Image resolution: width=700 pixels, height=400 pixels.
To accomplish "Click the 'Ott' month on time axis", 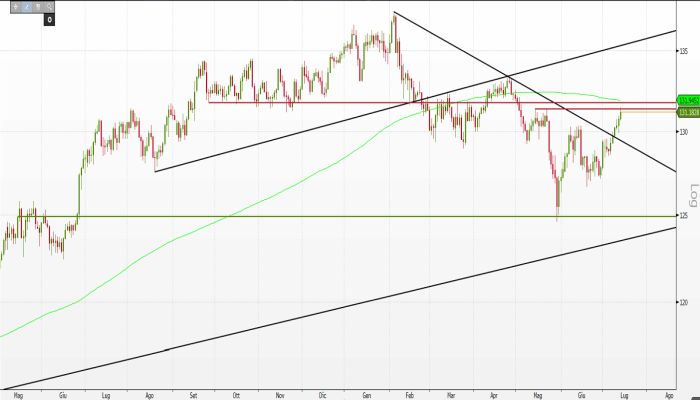I will (x=235, y=395).
